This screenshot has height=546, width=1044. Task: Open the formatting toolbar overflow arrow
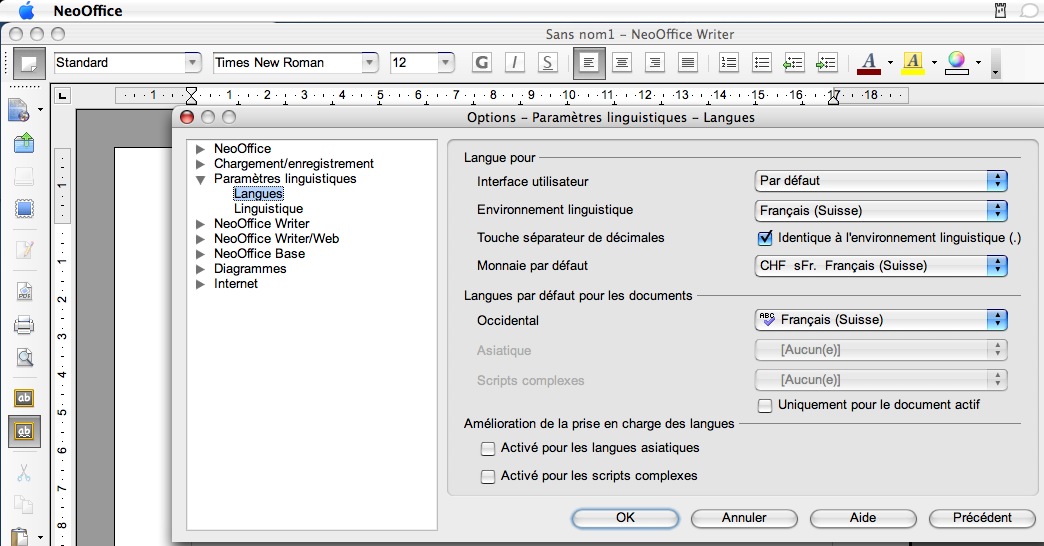995,63
